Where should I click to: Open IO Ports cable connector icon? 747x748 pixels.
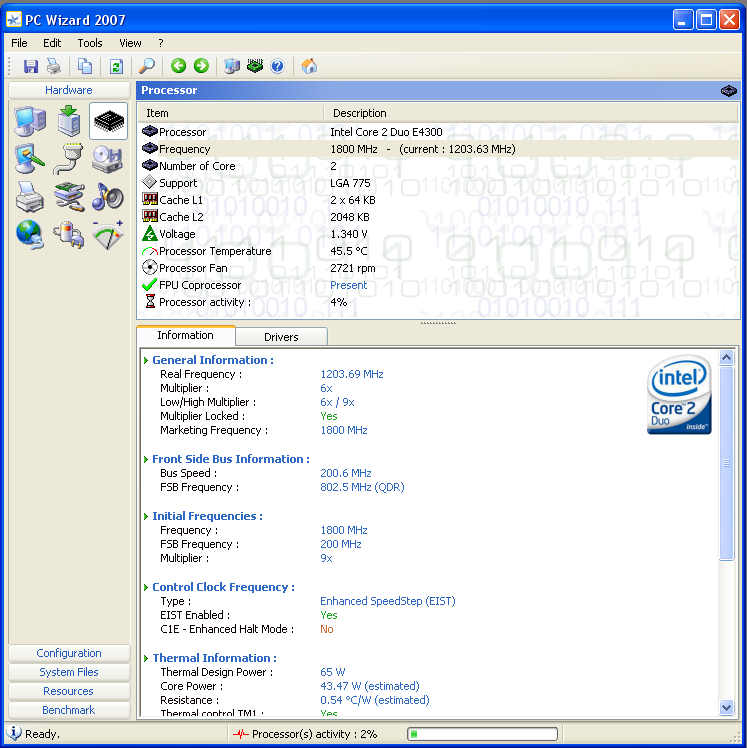[69, 158]
